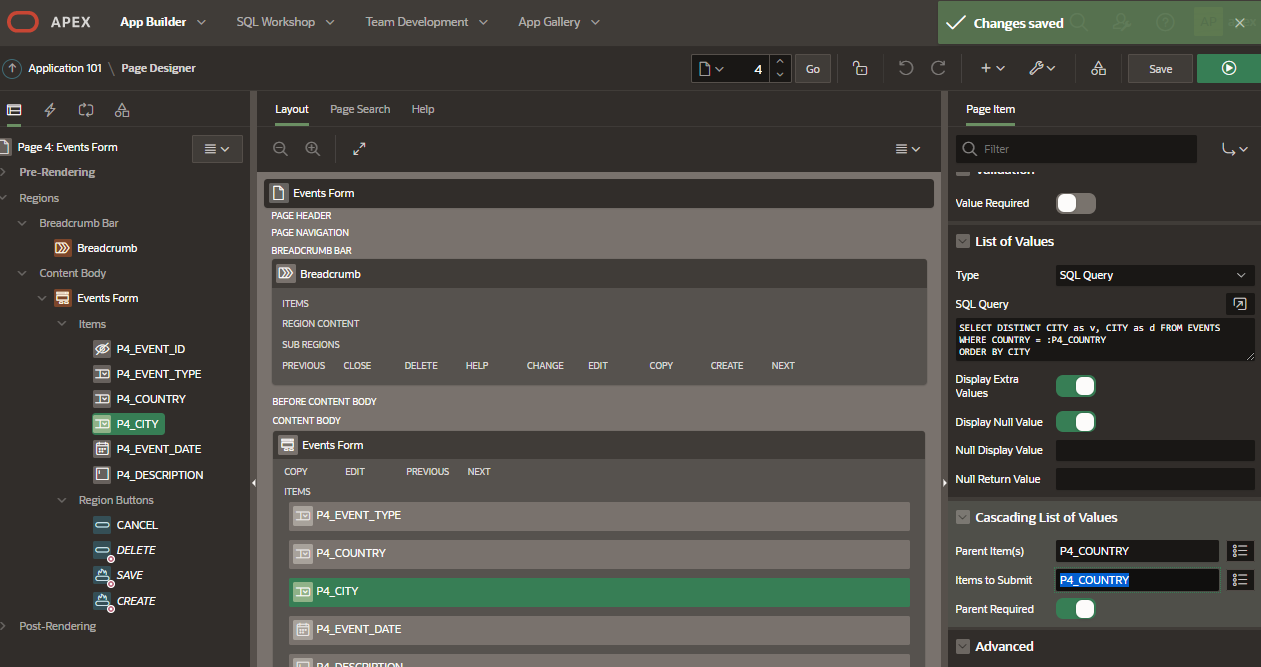Zoom out the layout view
1261x667 pixels.
point(280,148)
